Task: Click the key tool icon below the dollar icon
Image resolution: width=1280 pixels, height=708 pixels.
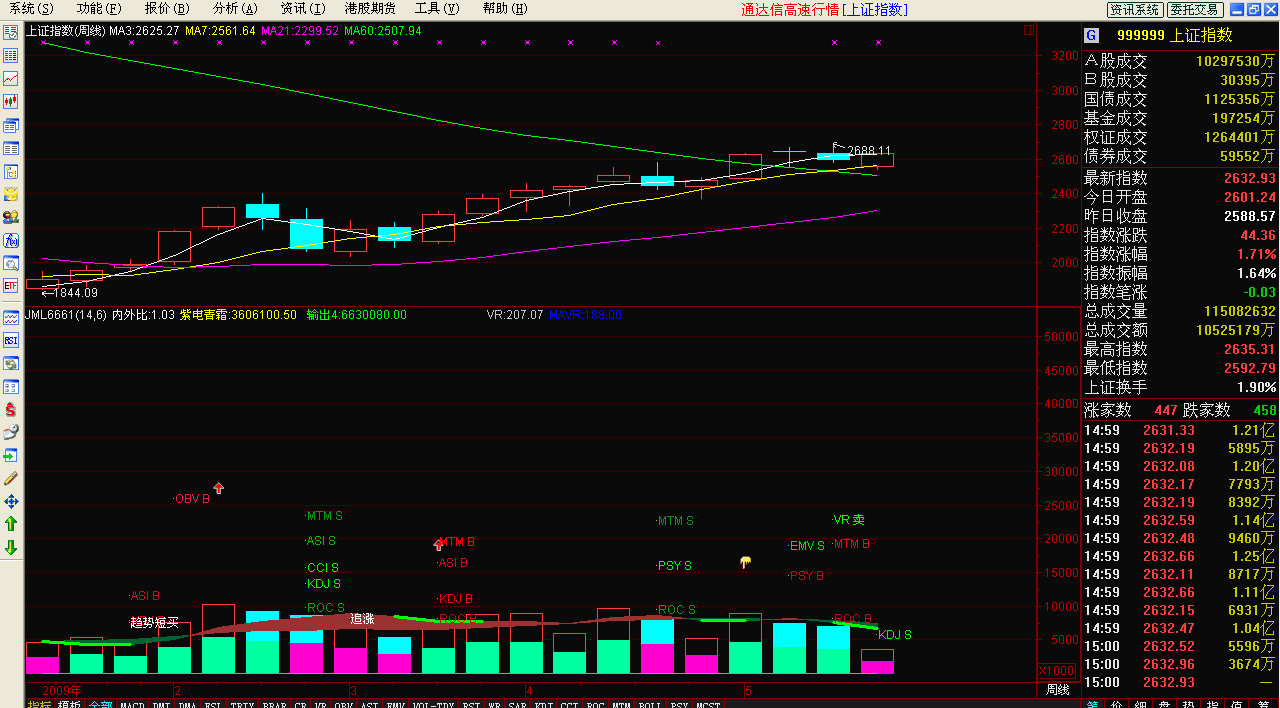Action: tap(11, 432)
